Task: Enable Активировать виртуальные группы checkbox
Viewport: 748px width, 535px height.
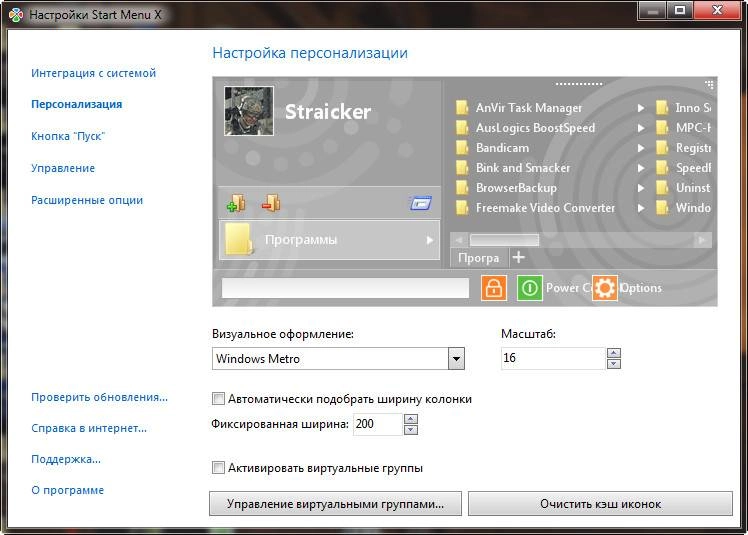Action: 218,468
